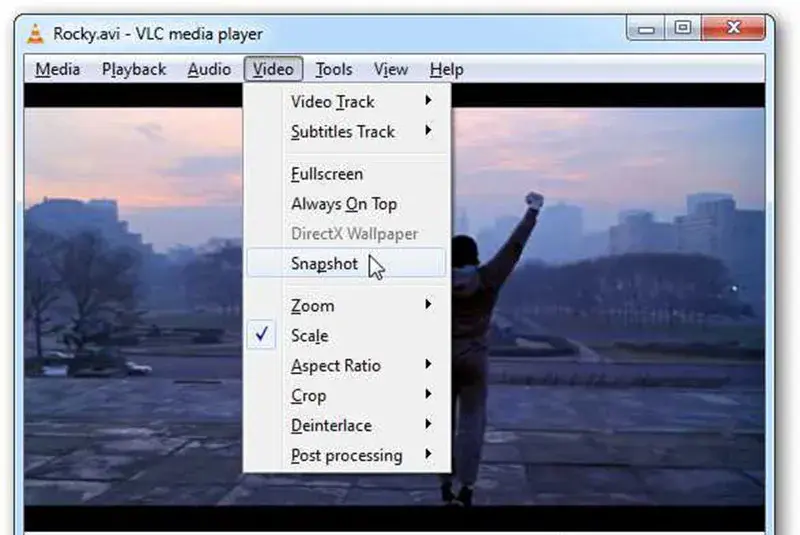Maximize the VLC media player window
800x535 pixels.
point(683,28)
